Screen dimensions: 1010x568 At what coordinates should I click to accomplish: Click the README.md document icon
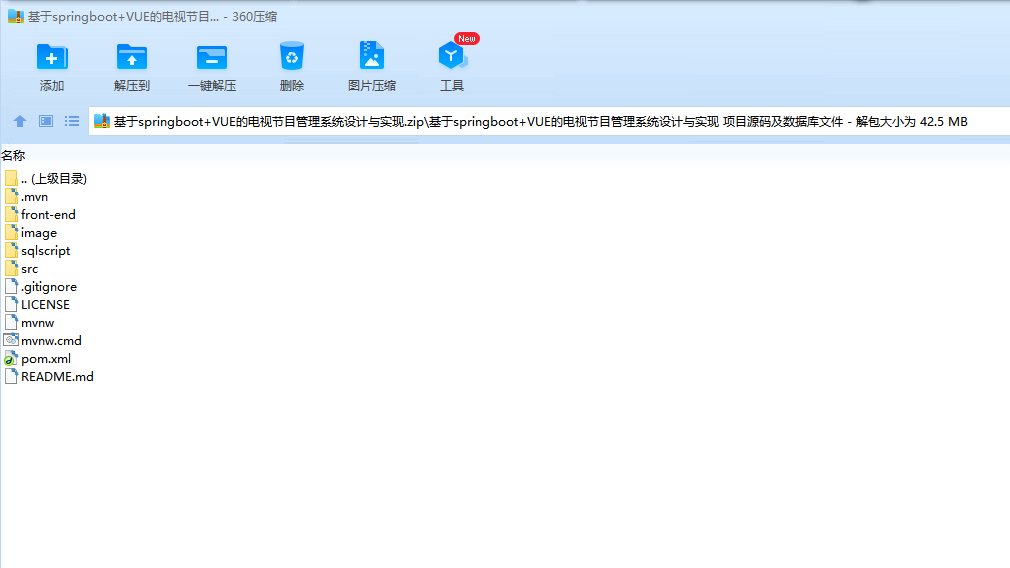[11, 377]
